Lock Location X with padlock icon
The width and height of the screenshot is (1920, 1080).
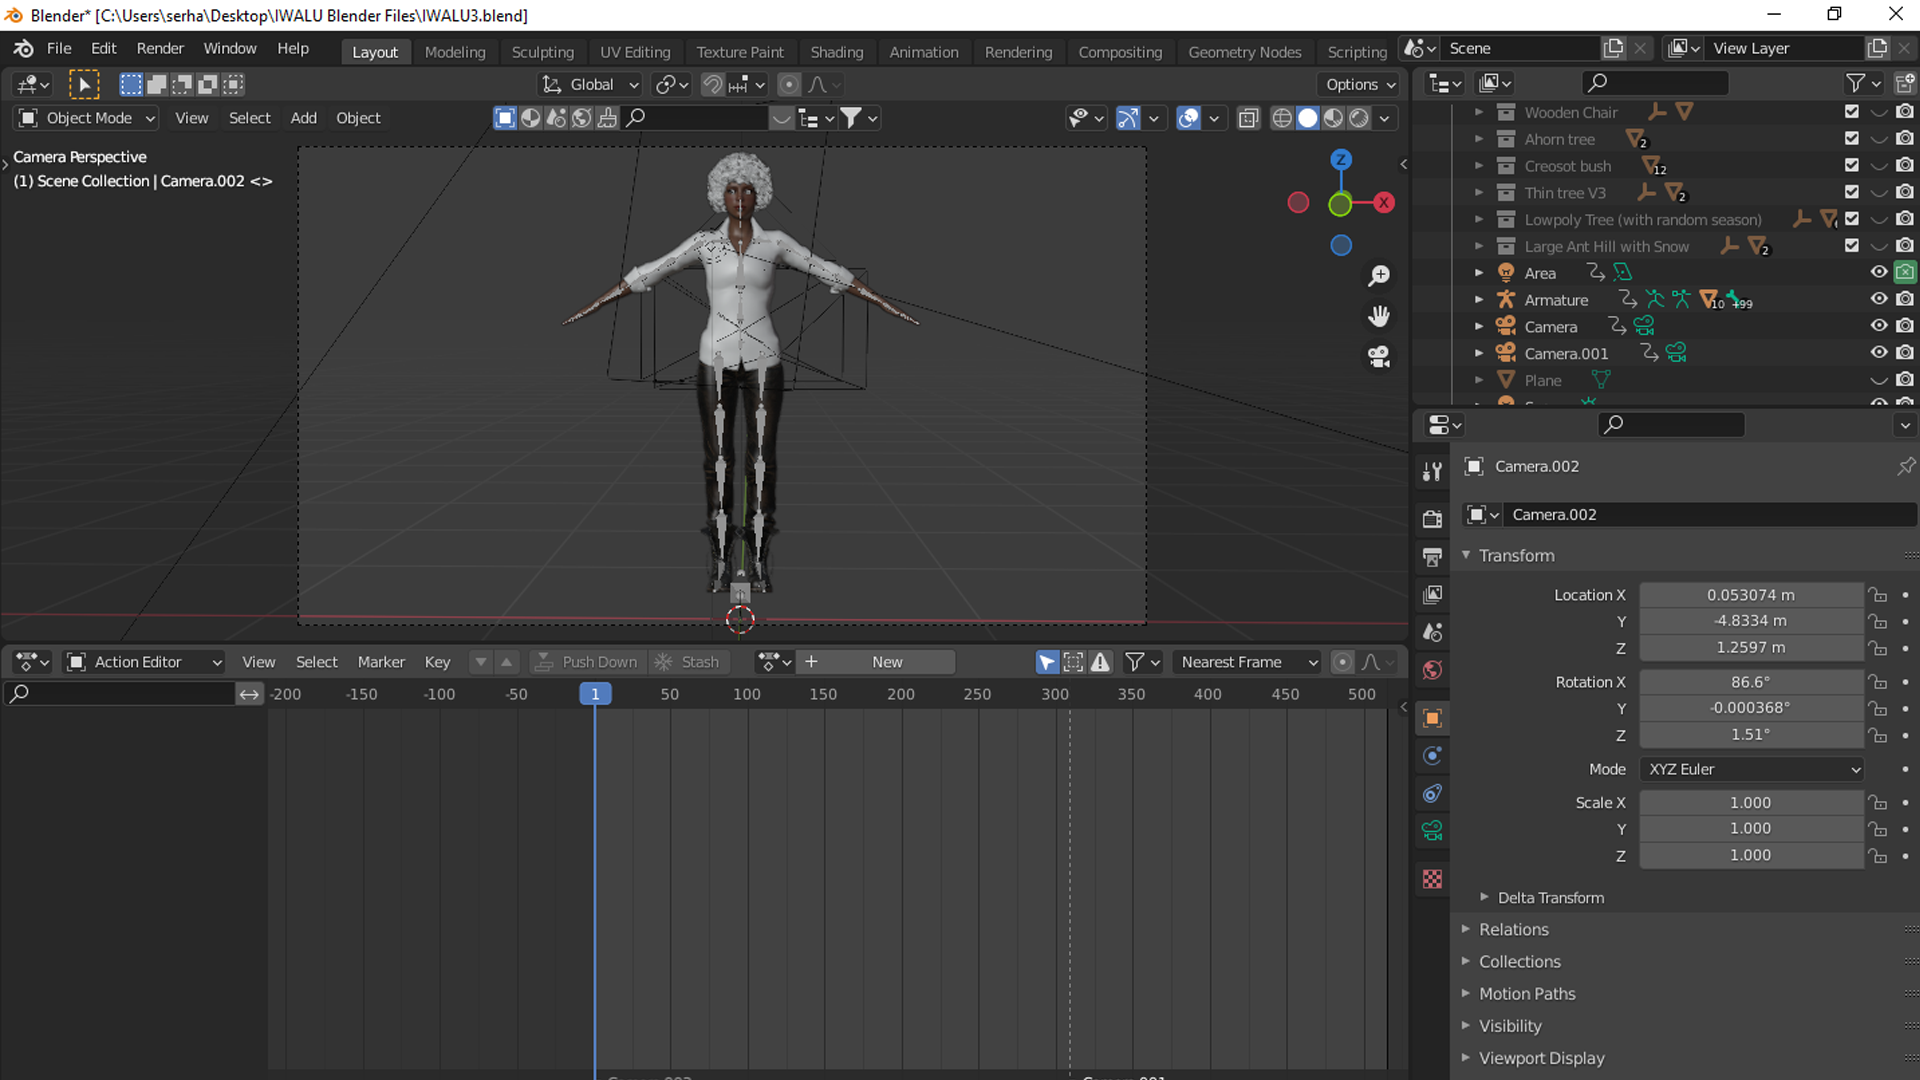pyautogui.click(x=1878, y=595)
